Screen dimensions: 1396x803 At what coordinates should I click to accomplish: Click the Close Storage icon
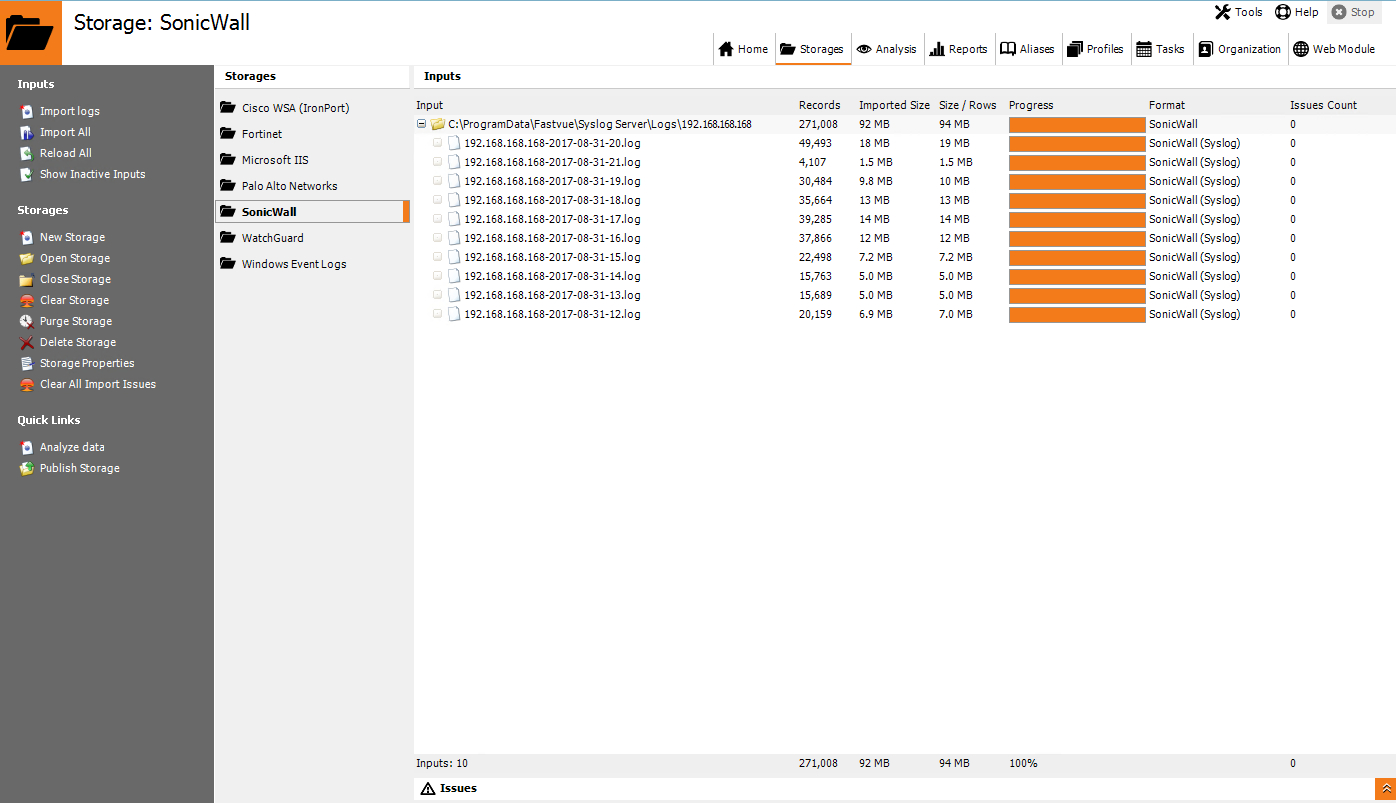(x=27, y=279)
